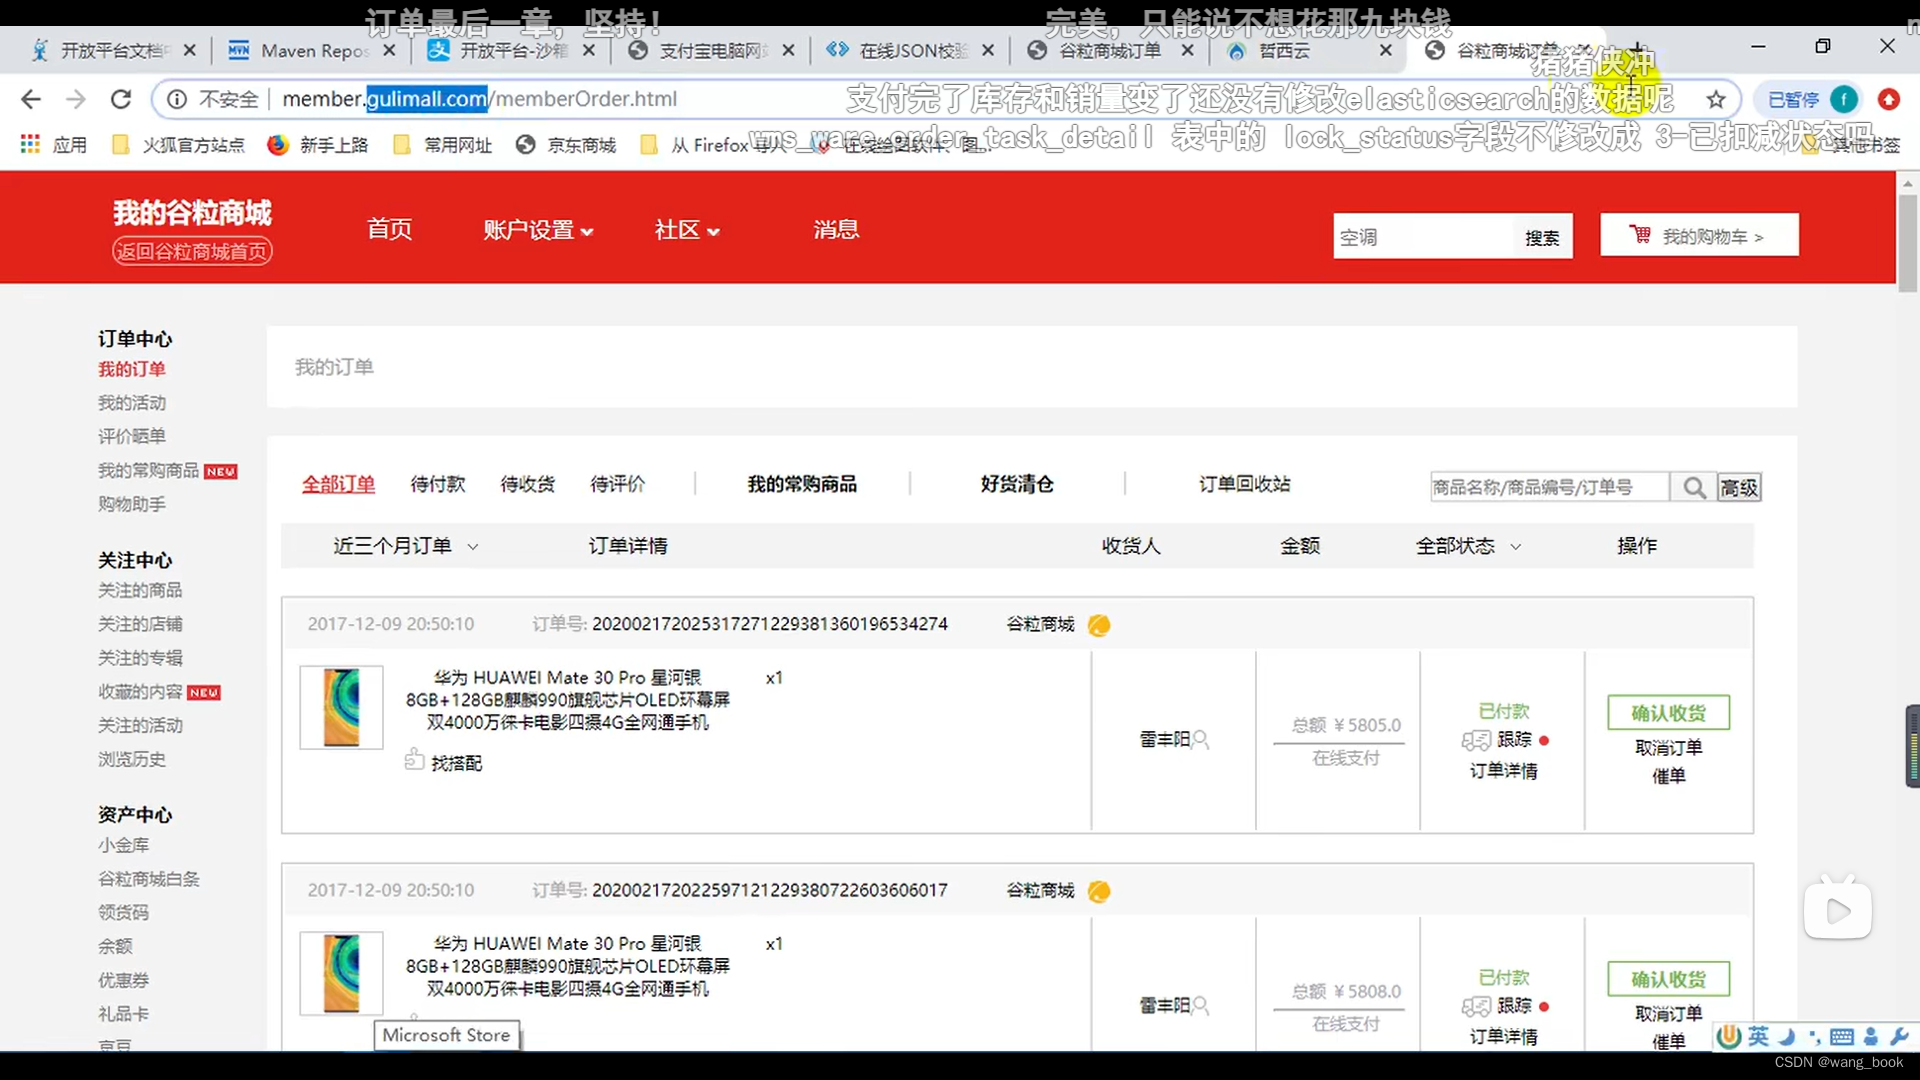This screenshot has width=1920, height=1080.
Task: Open 我的常购商品 tab
Action: pyautogui.click(x=802, y=485)
